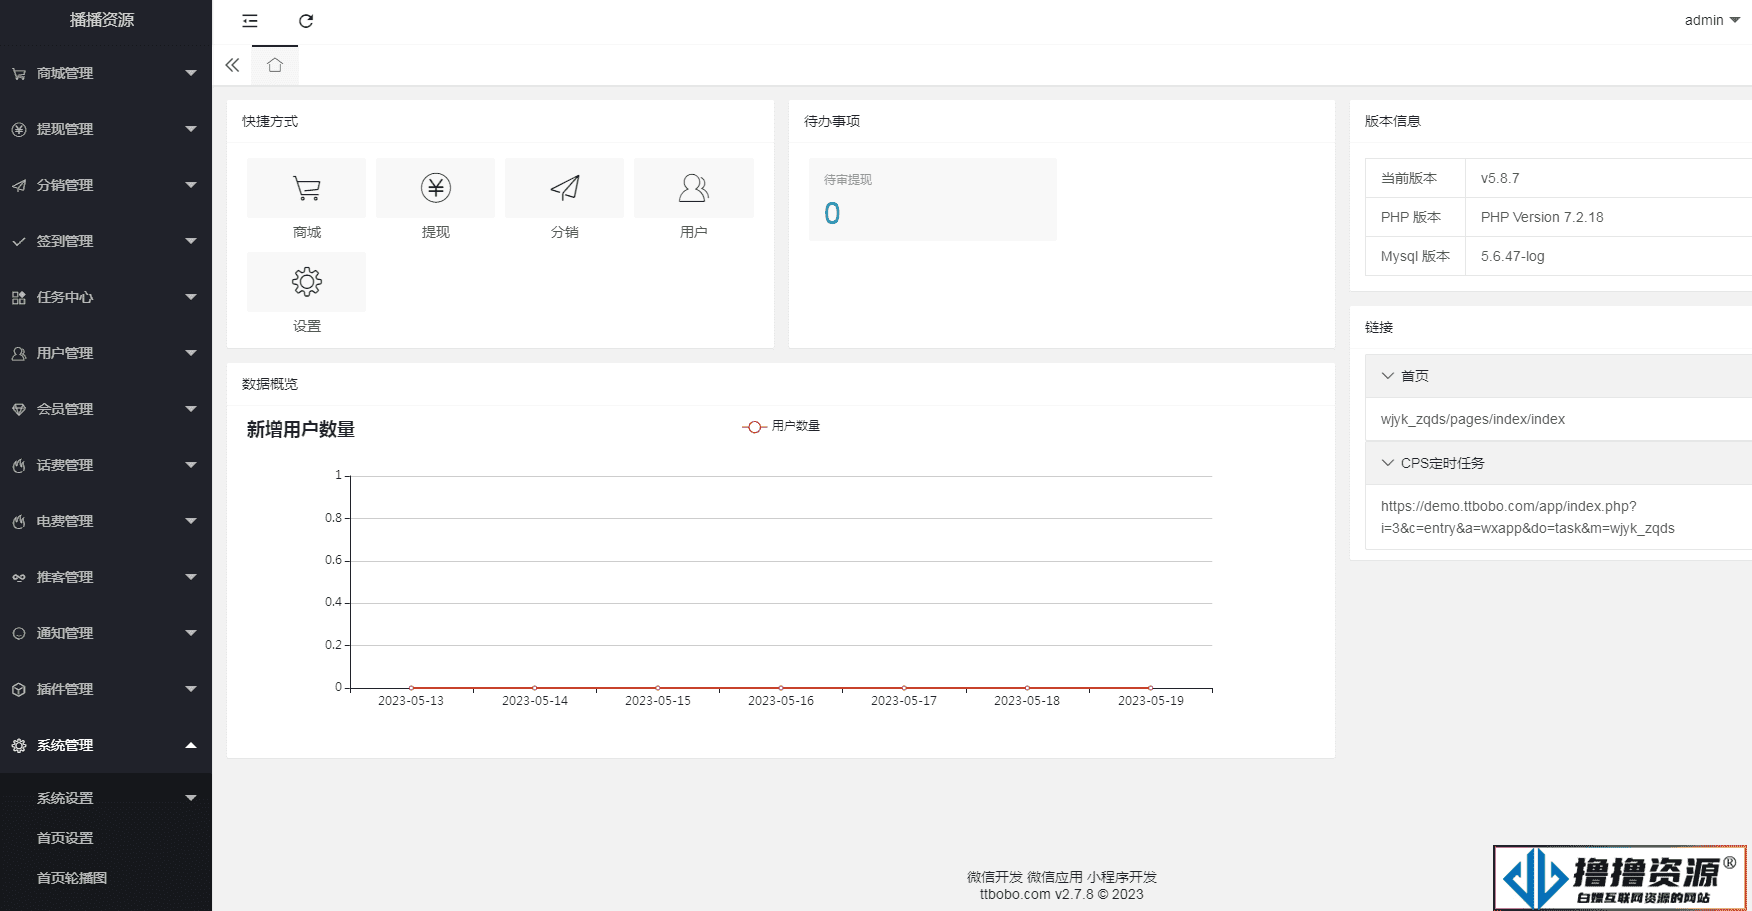Open 插件管理 menu item
The width and height of the screenshot is (1752, 911).
click(106, 689)
